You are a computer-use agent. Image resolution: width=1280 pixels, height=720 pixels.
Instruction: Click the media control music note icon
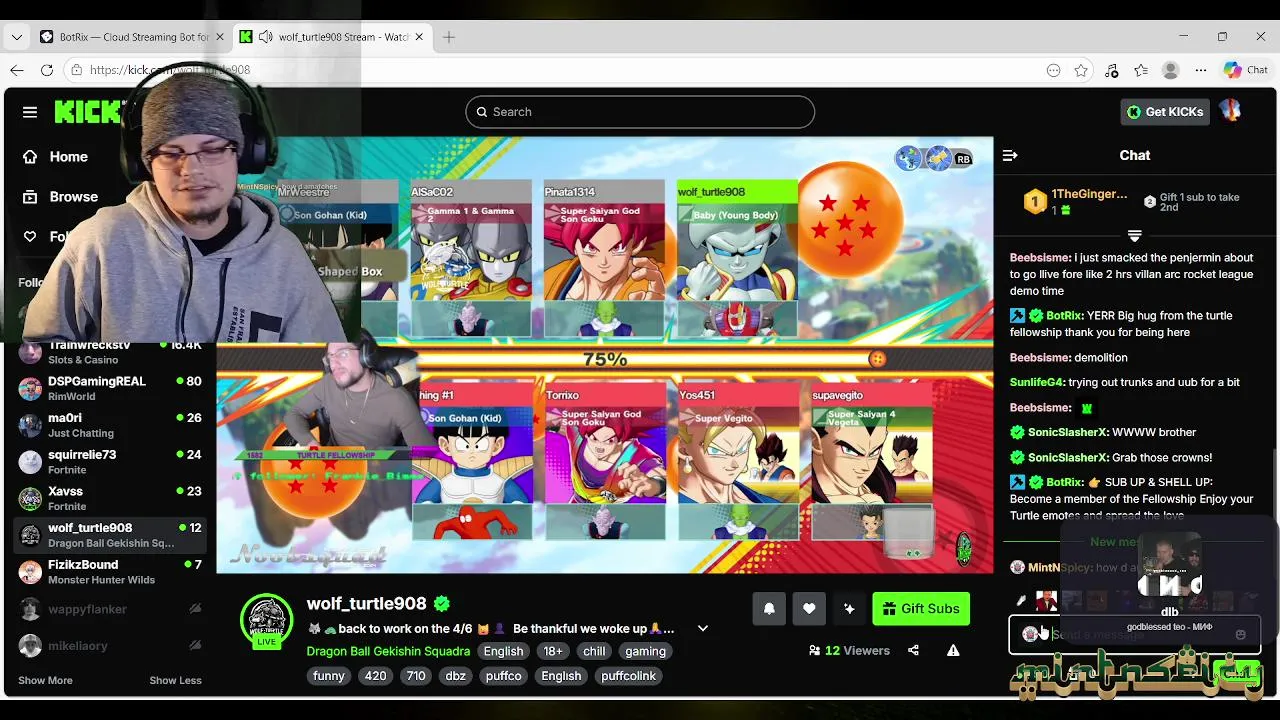(x=1111, y=70)
